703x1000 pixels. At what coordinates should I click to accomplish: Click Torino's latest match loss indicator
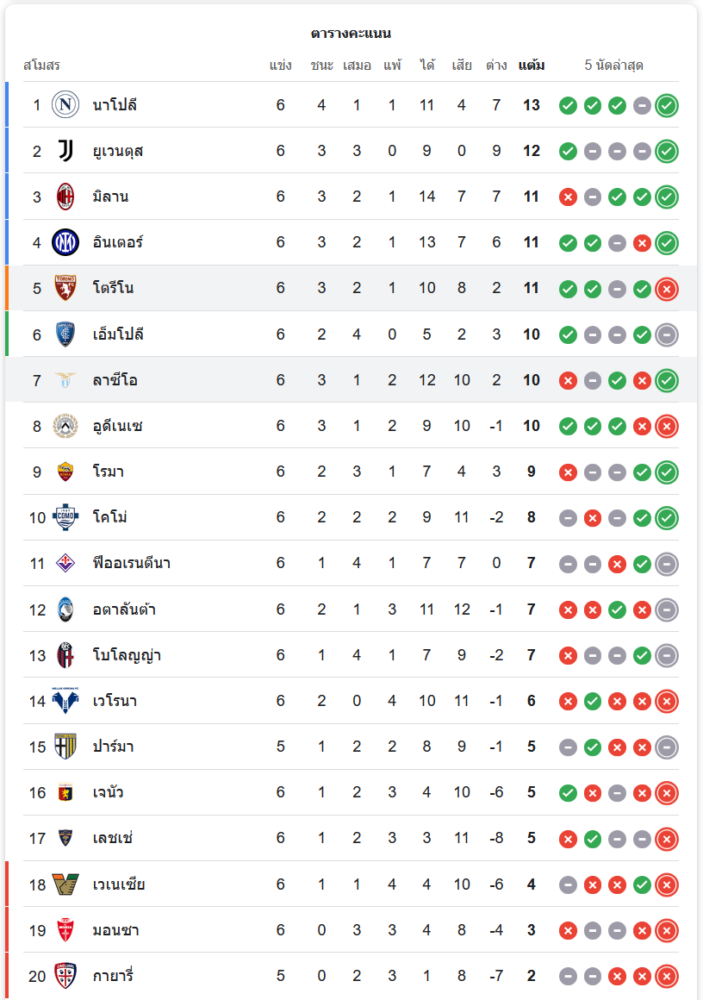[667, 288]
